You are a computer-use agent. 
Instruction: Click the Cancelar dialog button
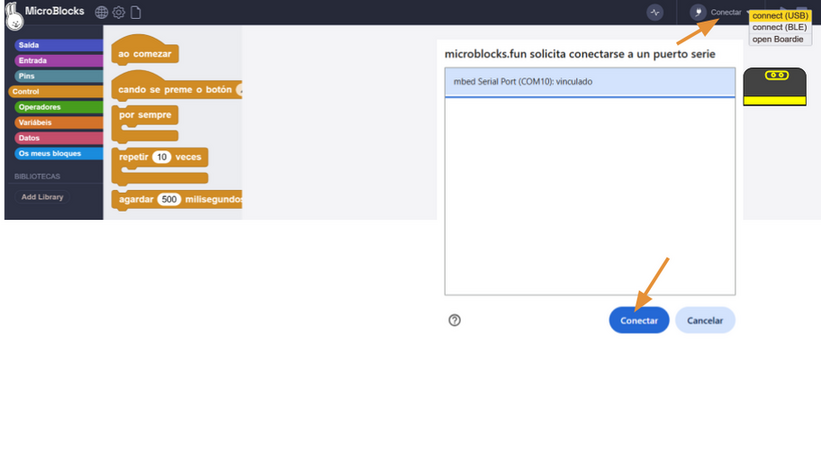(705, 320)
